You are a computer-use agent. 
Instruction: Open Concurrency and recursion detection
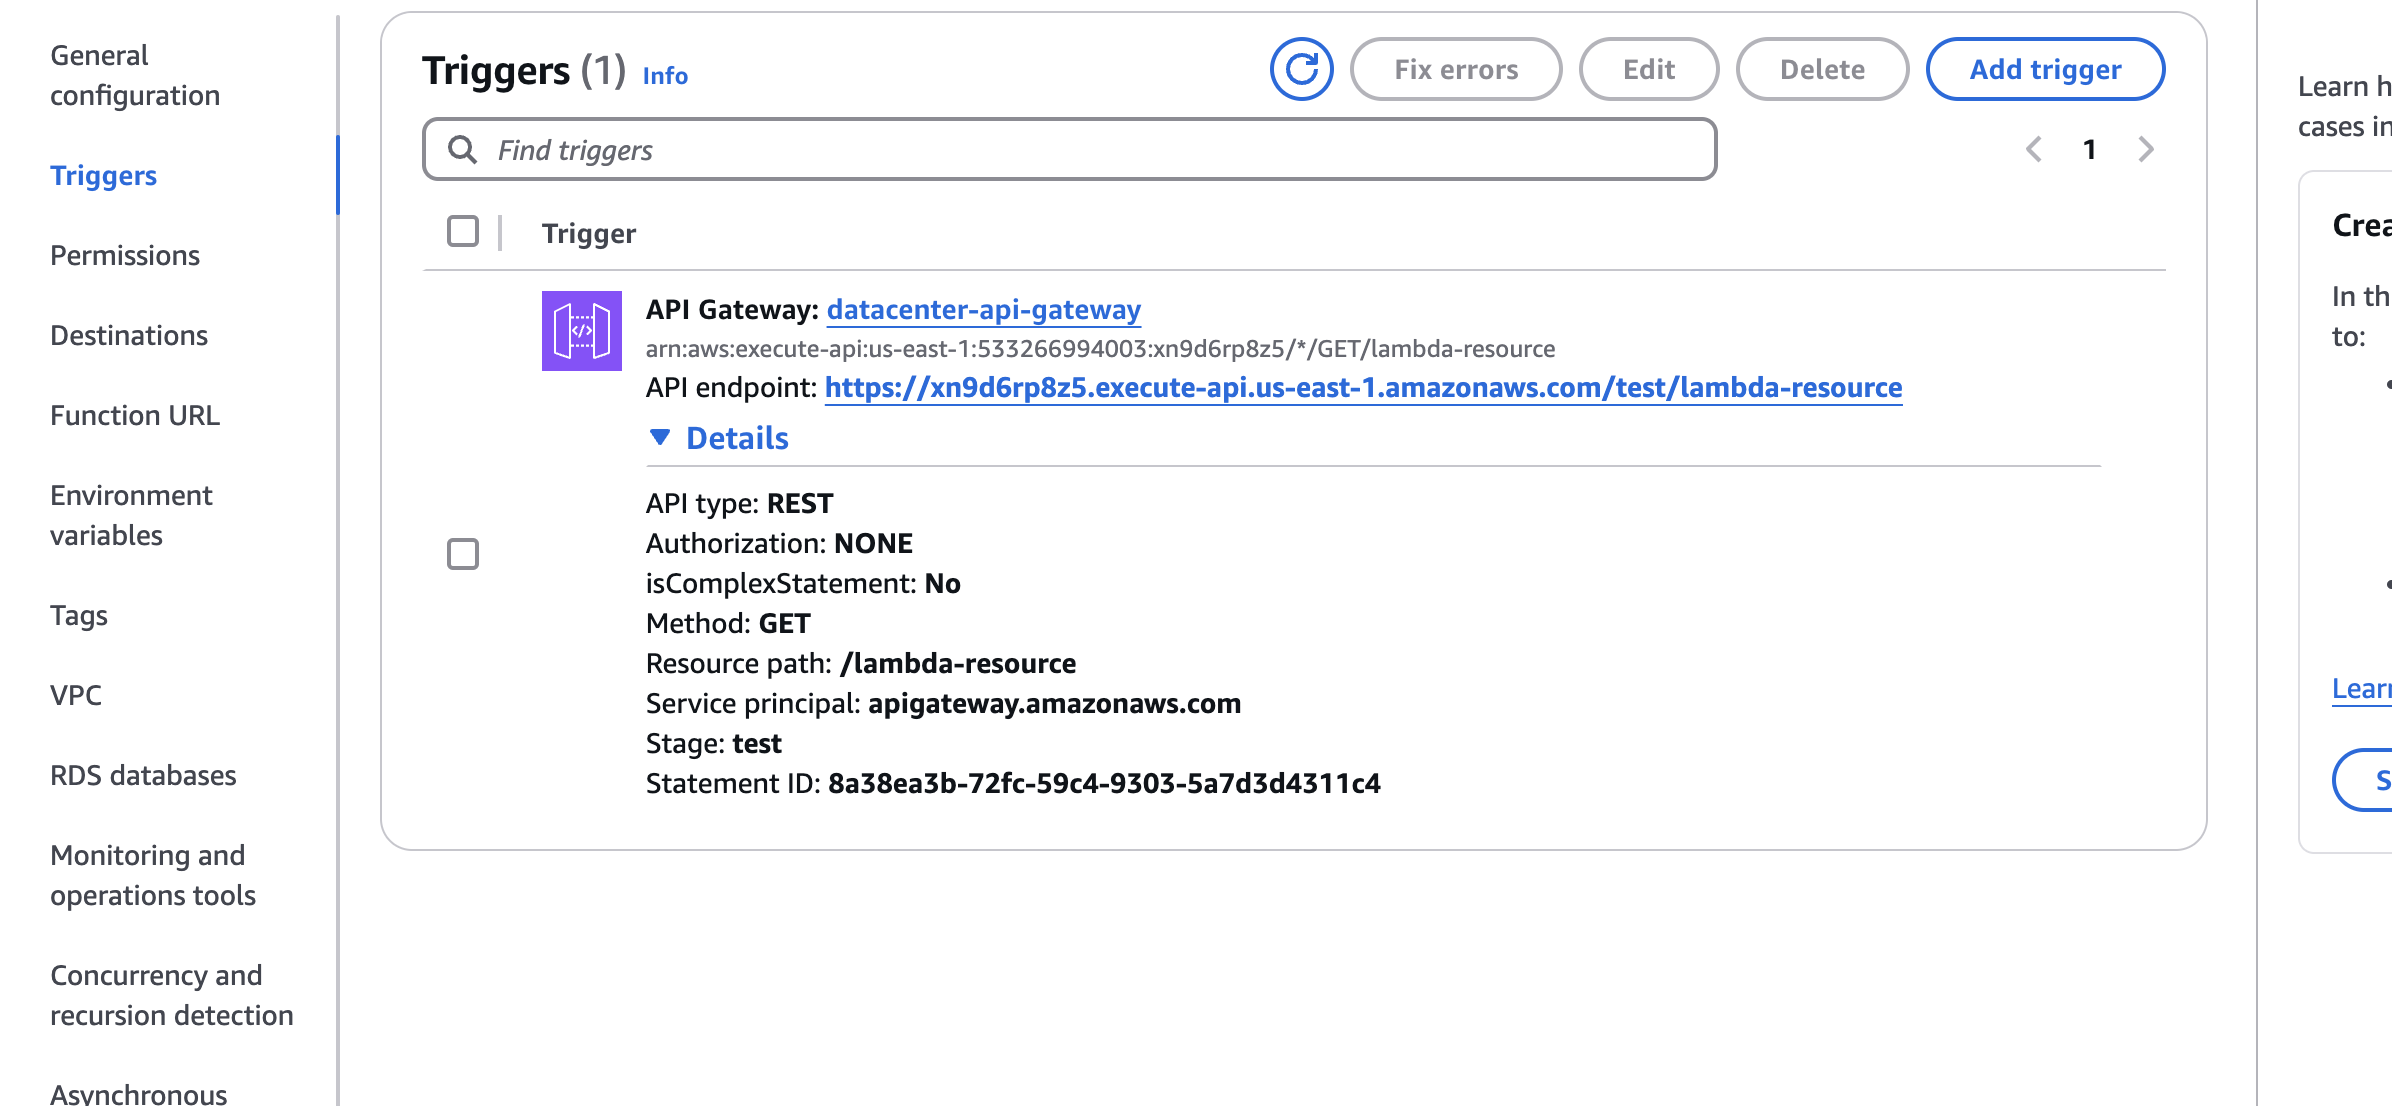pos(172,995)
